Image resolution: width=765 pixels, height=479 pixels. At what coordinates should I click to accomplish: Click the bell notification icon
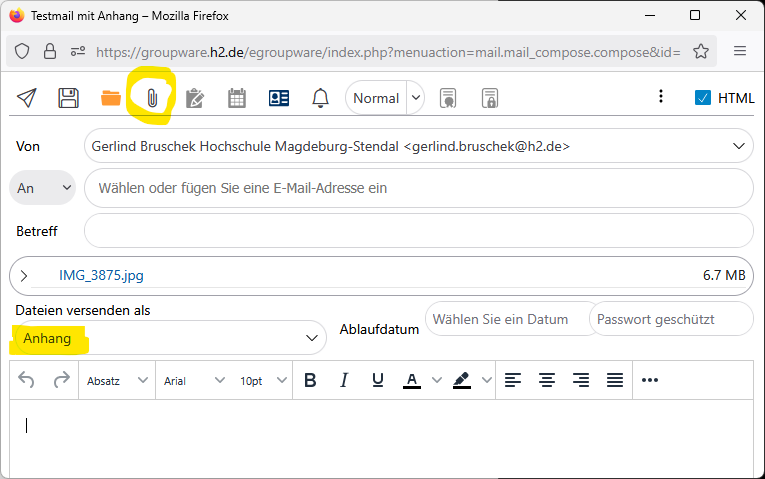[x=321, y=98]
